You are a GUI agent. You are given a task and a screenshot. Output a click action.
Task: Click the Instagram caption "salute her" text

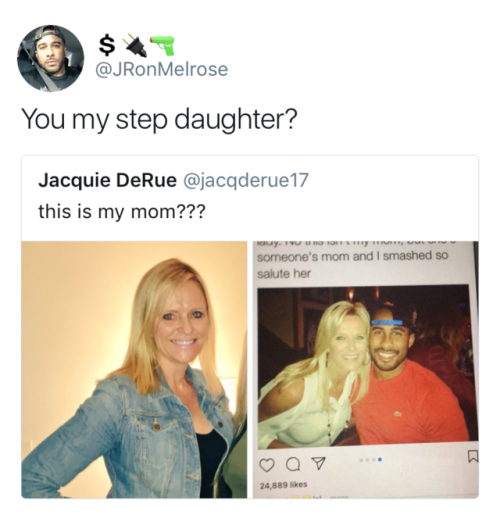pyautogui.click(x=284, y=273)
